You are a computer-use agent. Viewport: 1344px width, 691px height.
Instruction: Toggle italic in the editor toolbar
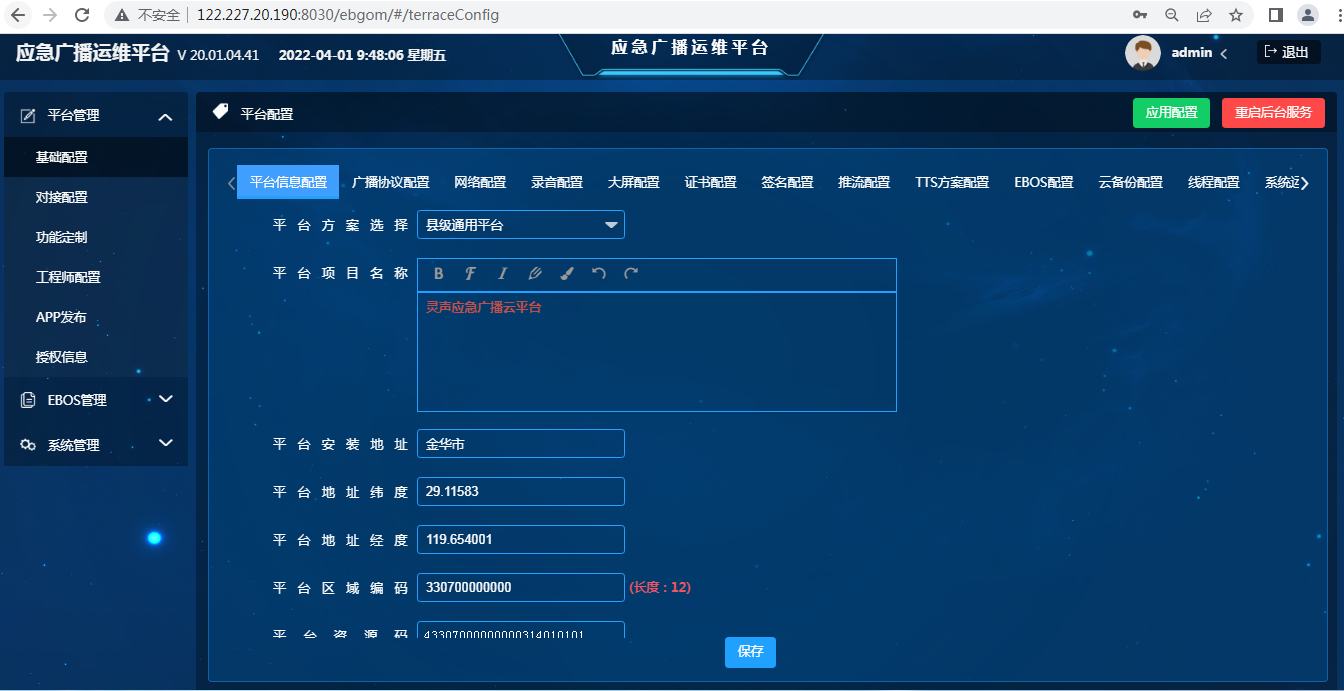click(502, 274)
